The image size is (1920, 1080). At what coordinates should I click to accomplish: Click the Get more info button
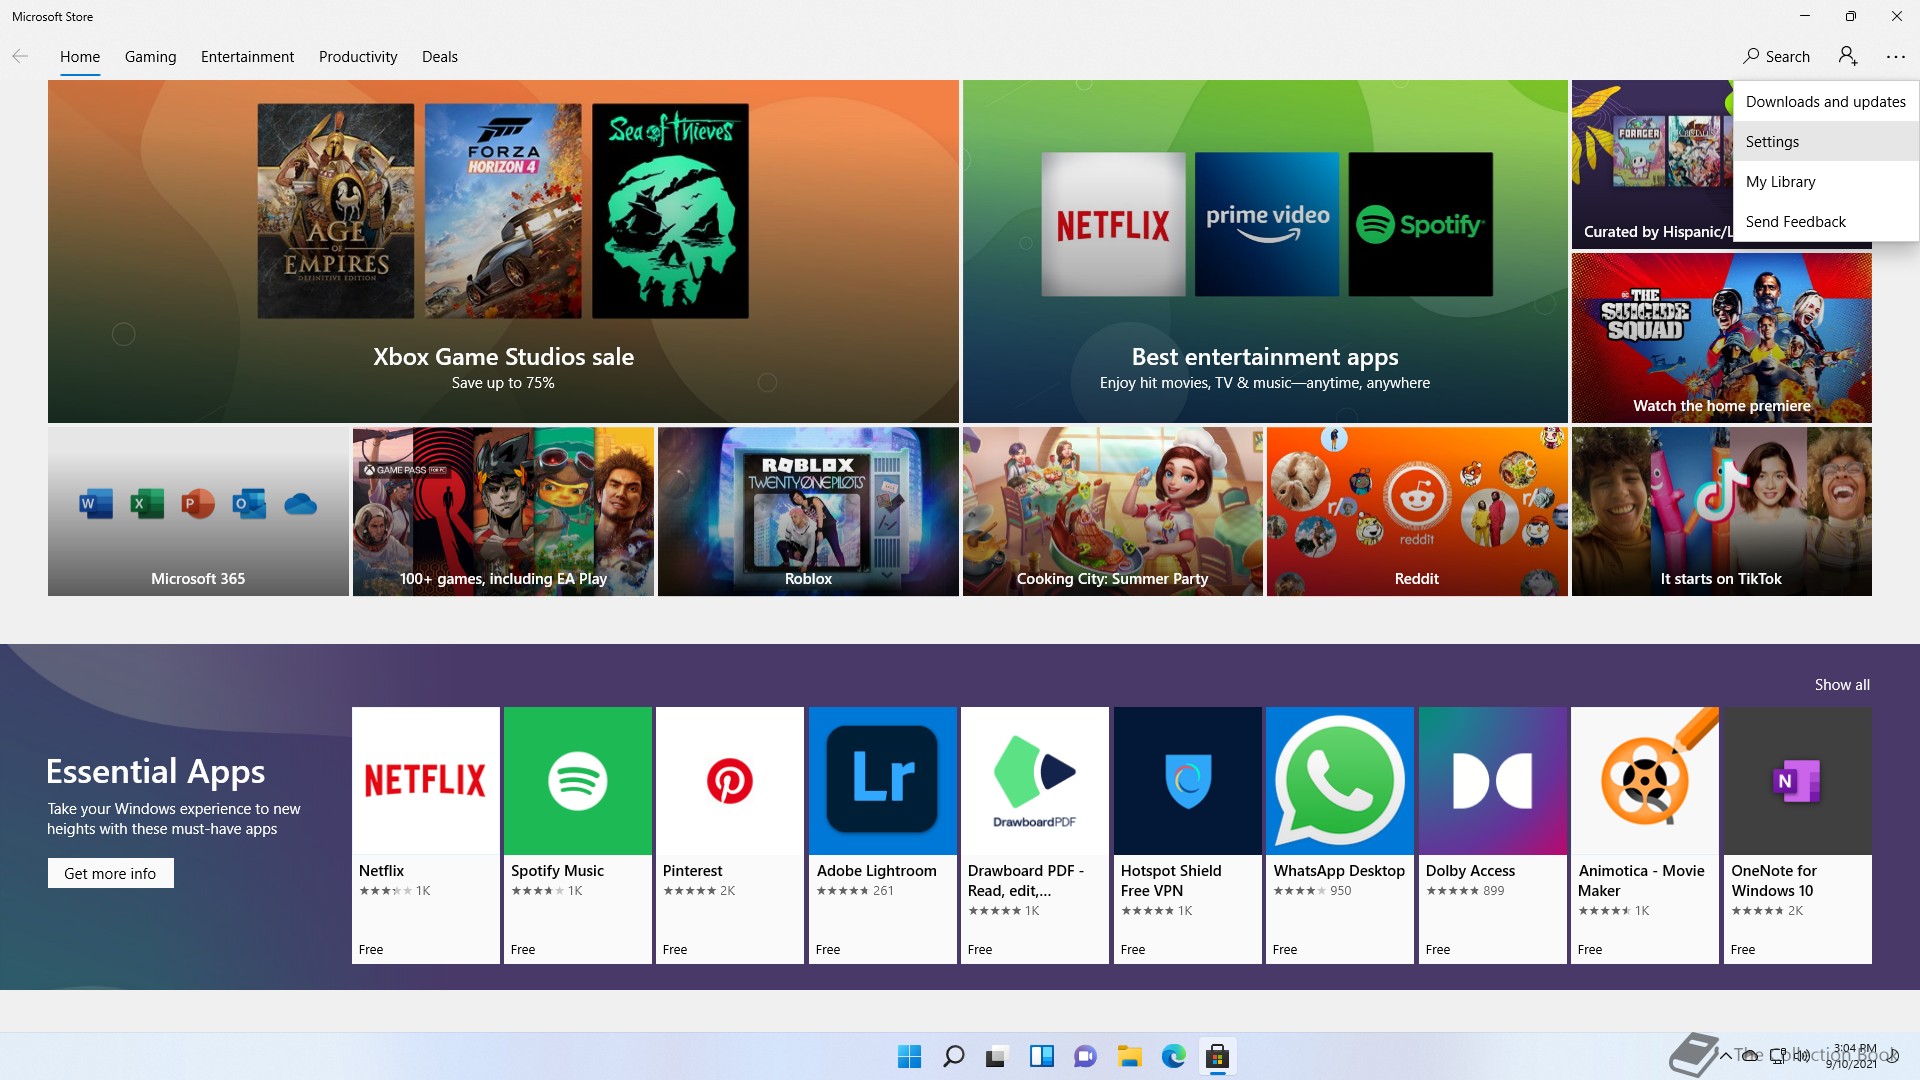pyautogui.click(x=110, y=873)
